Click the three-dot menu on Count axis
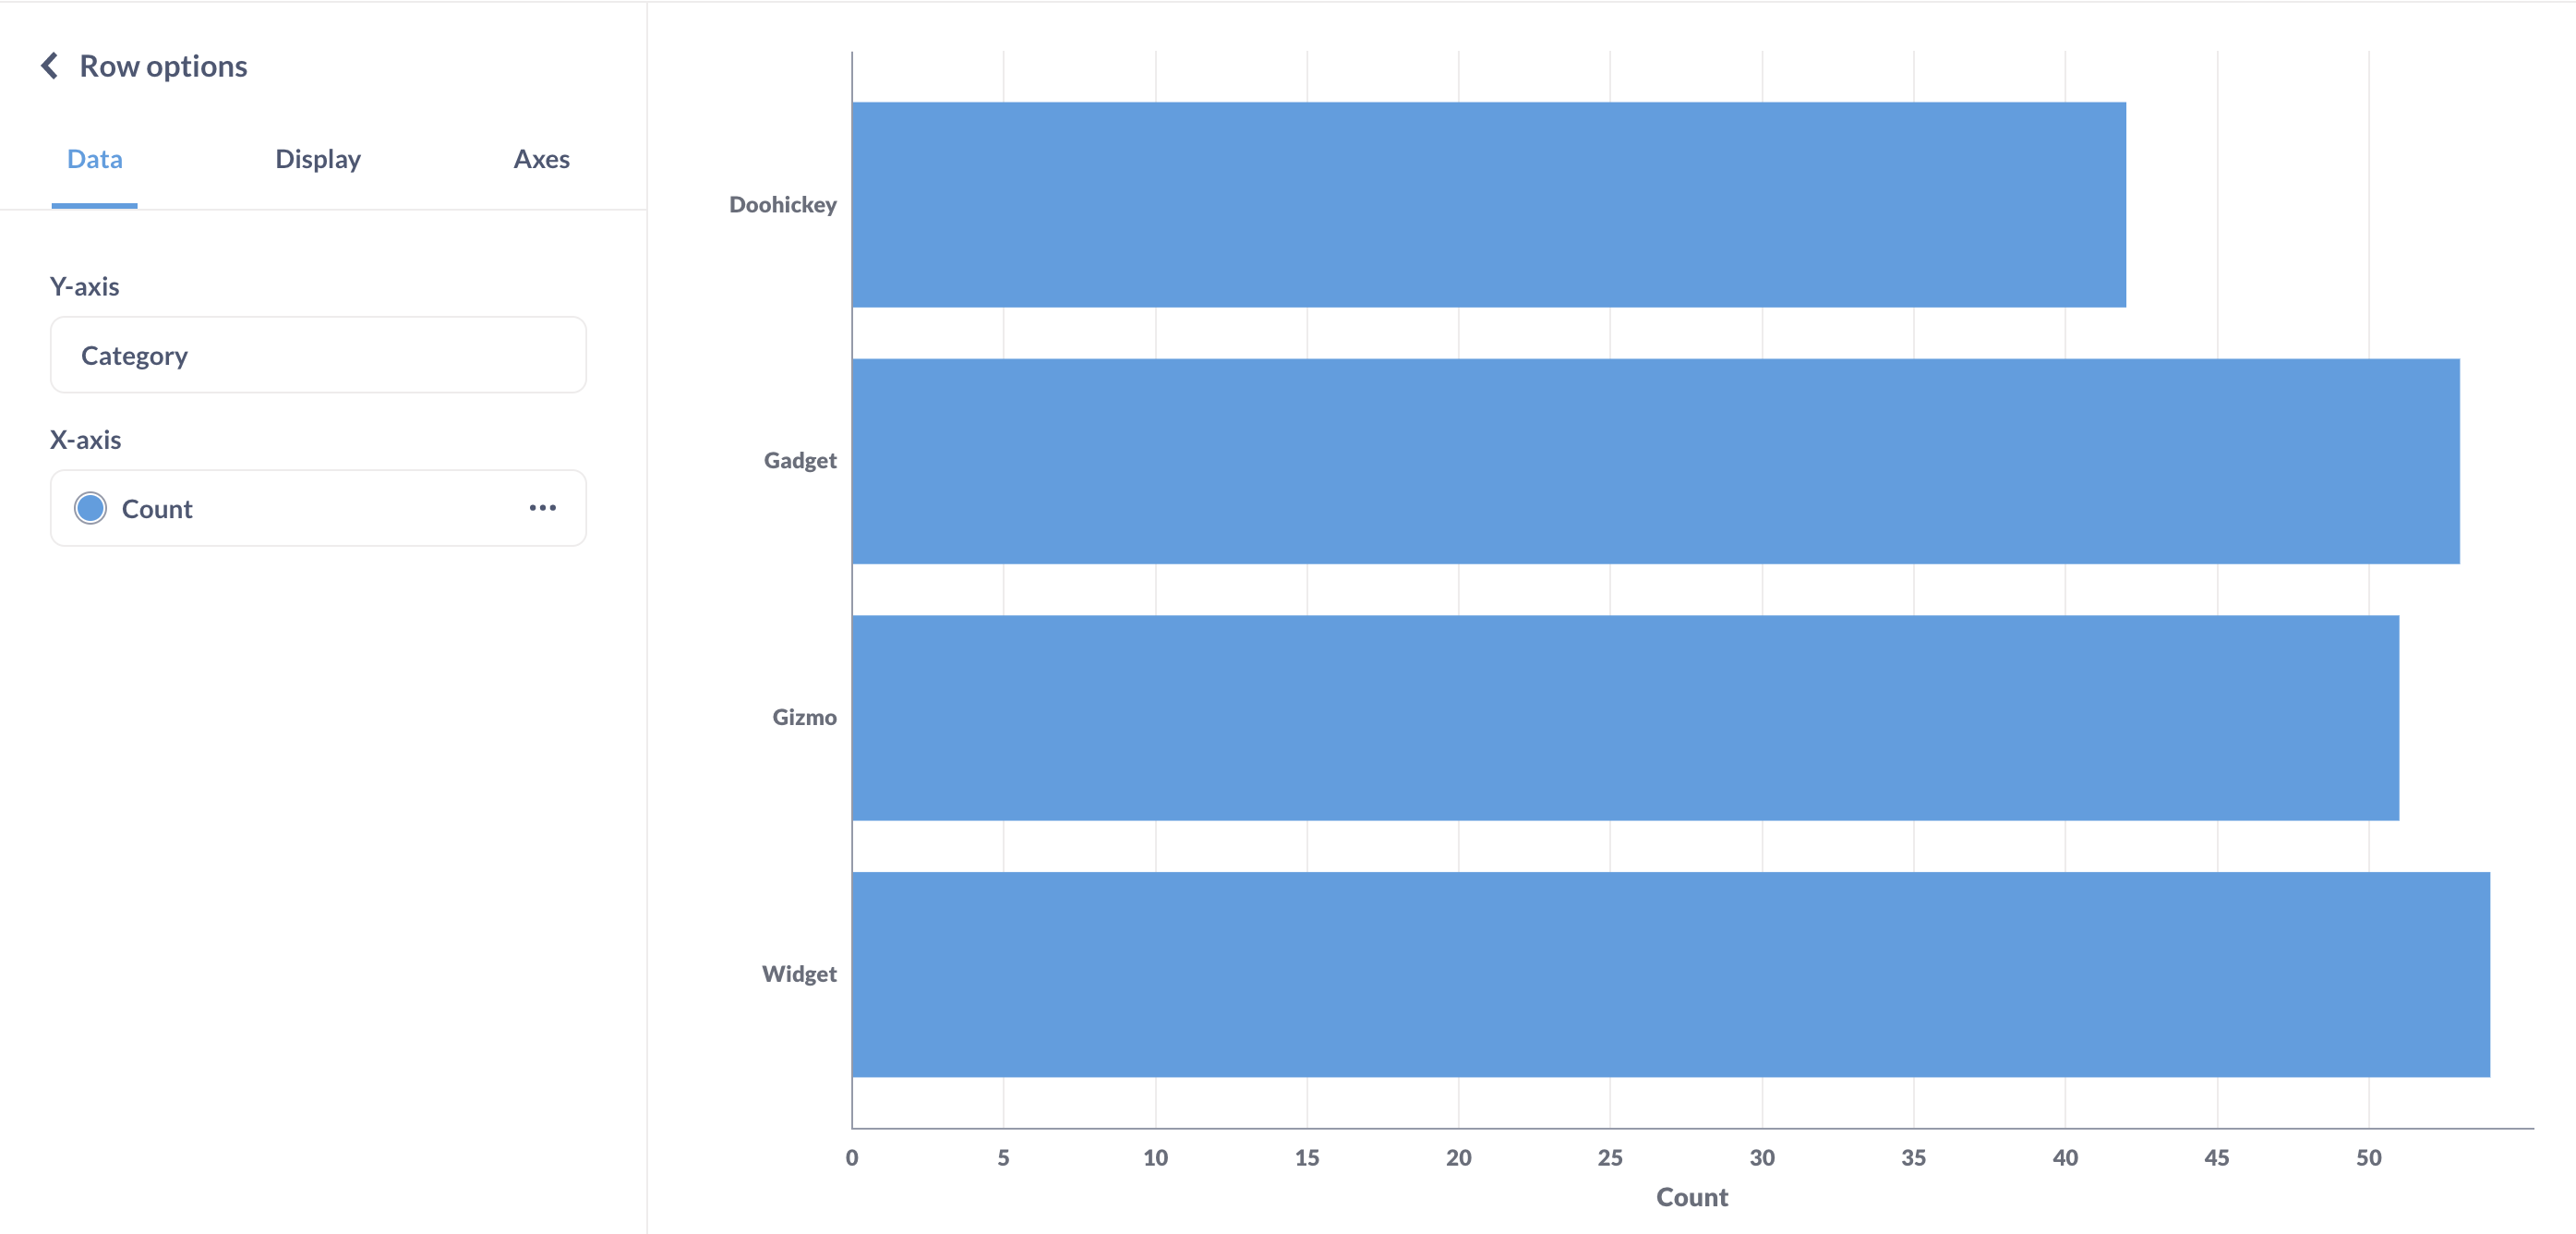Screen dimensions: 2576x1234 coord(544,508)
